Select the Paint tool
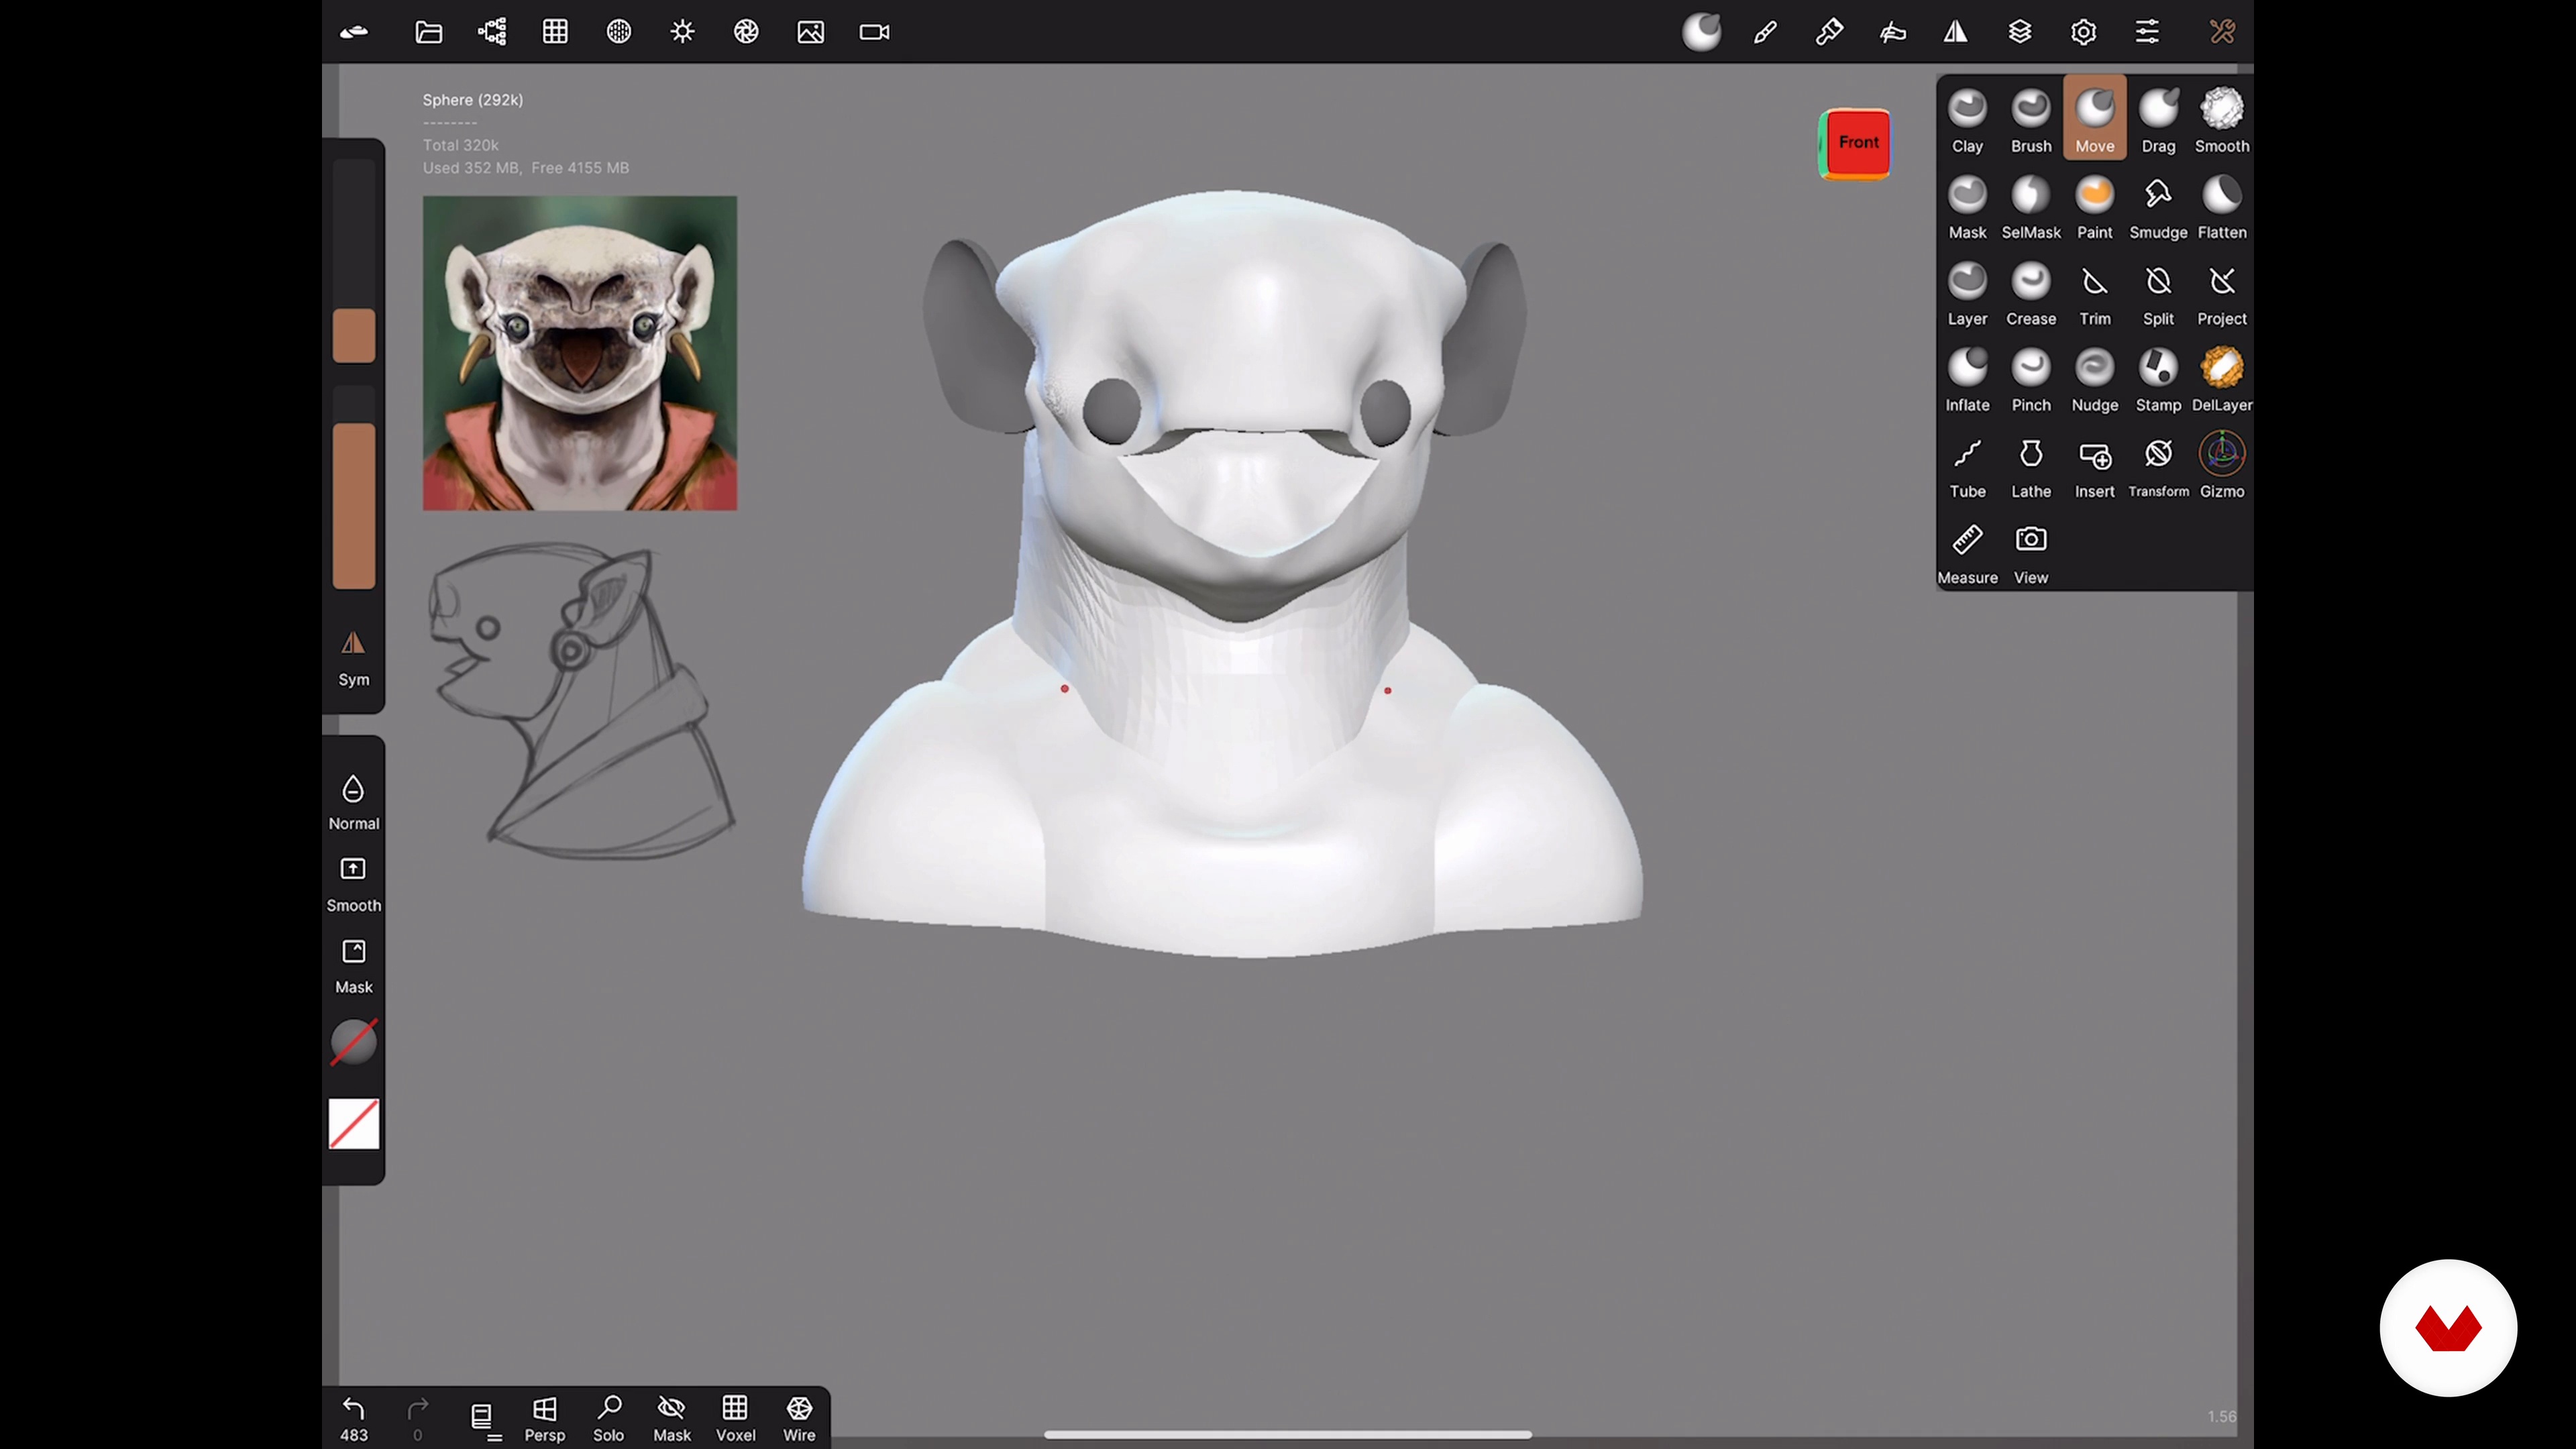The height and width of the screenshot is (1449, 2576). click(x=2095, y=207)
